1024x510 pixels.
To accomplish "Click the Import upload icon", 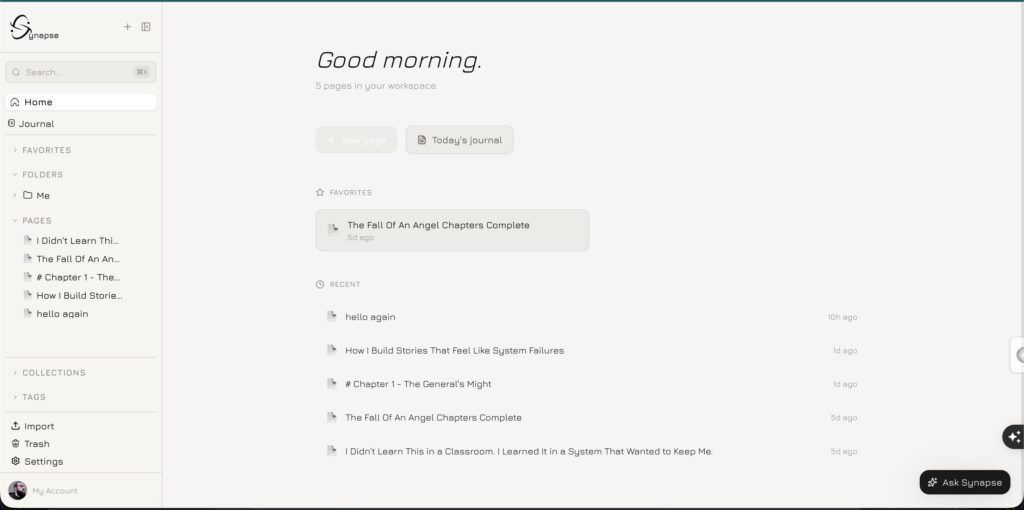I will pos(16,426).
